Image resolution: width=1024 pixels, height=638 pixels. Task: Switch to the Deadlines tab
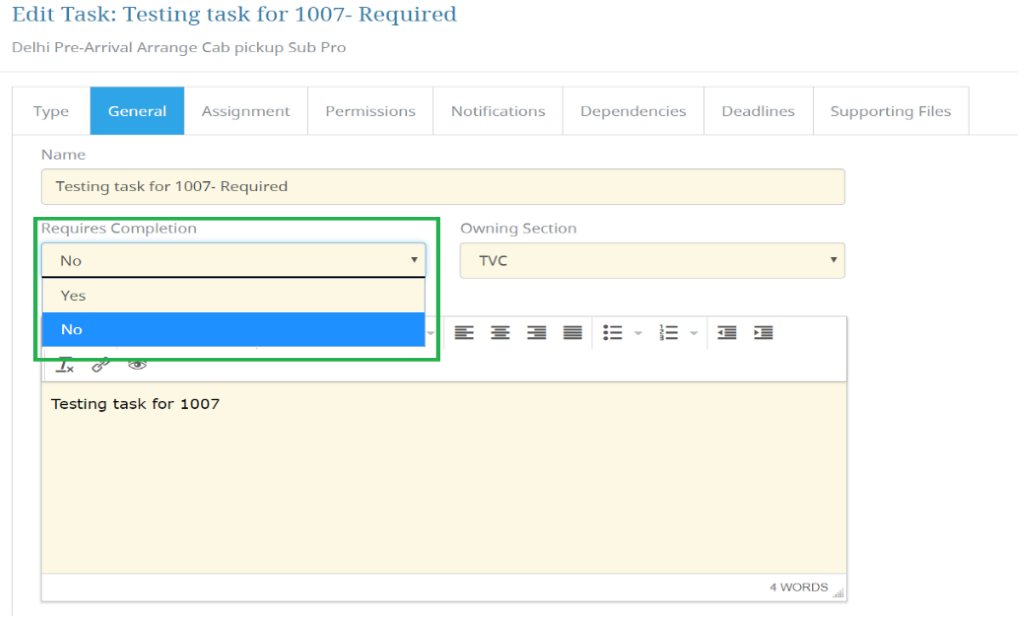pos(758,111)
